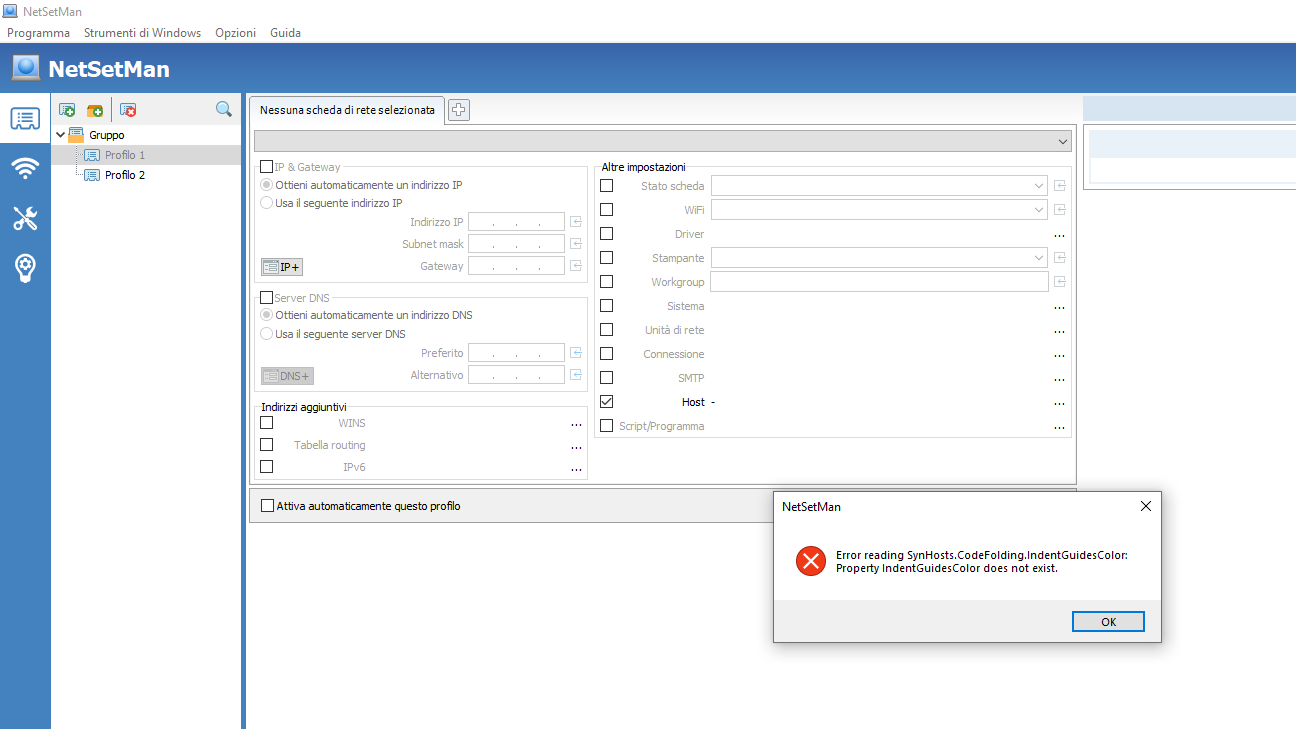Click the add new group toolbar icon

(95, 110)
